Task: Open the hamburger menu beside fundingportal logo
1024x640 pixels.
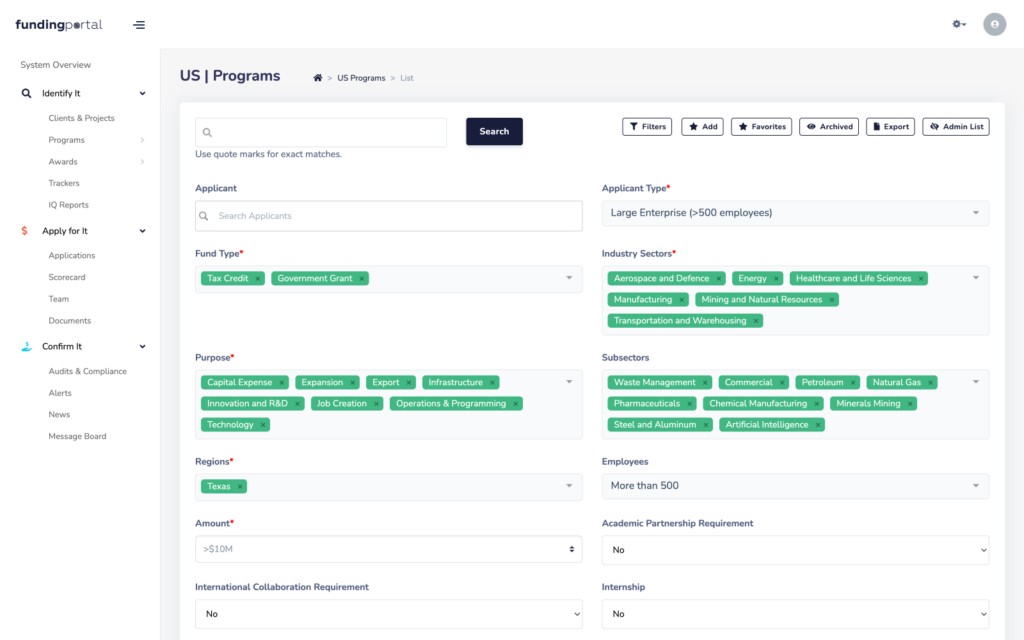Action: [138, 25]
